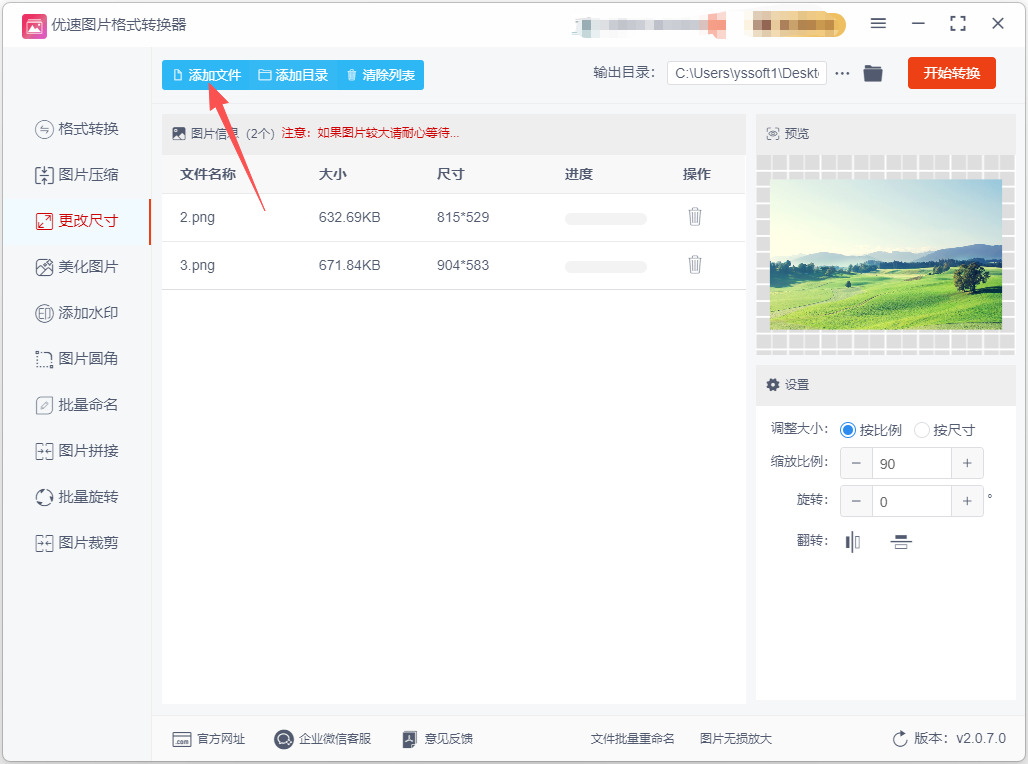Open the 格式转换 format conversion section

click(77, 129)
